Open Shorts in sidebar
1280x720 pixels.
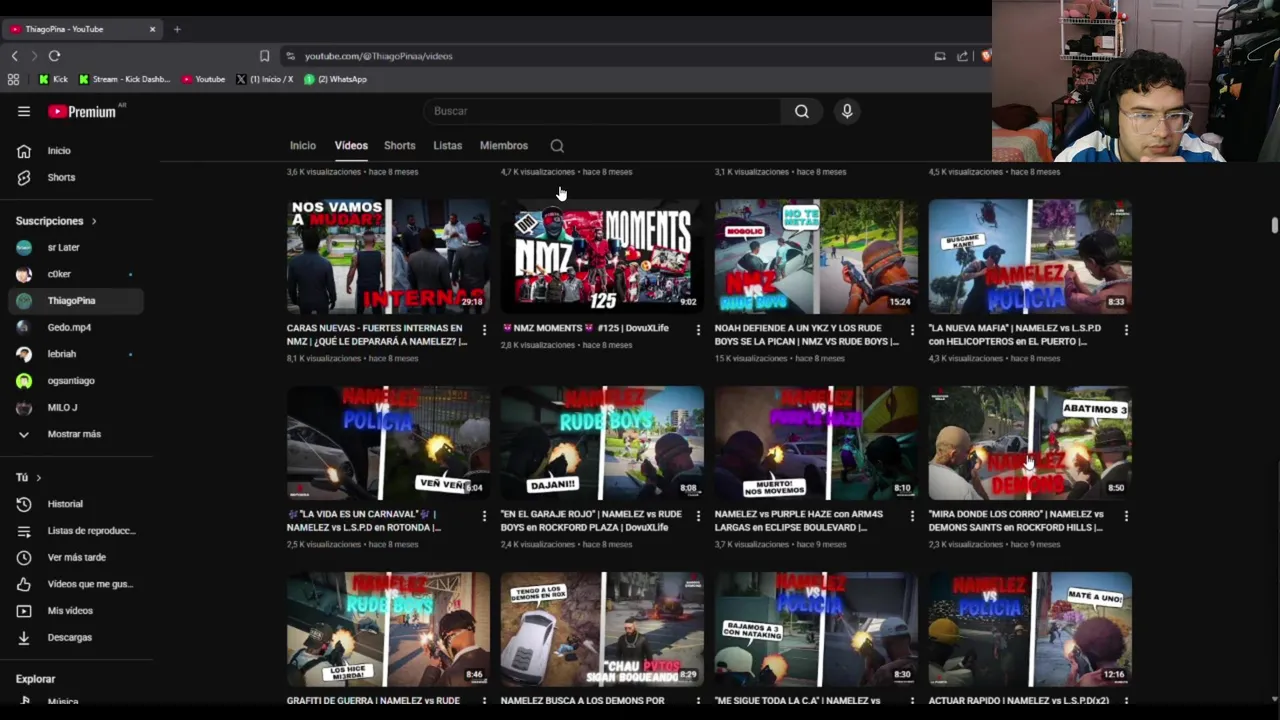coord(76,177)
